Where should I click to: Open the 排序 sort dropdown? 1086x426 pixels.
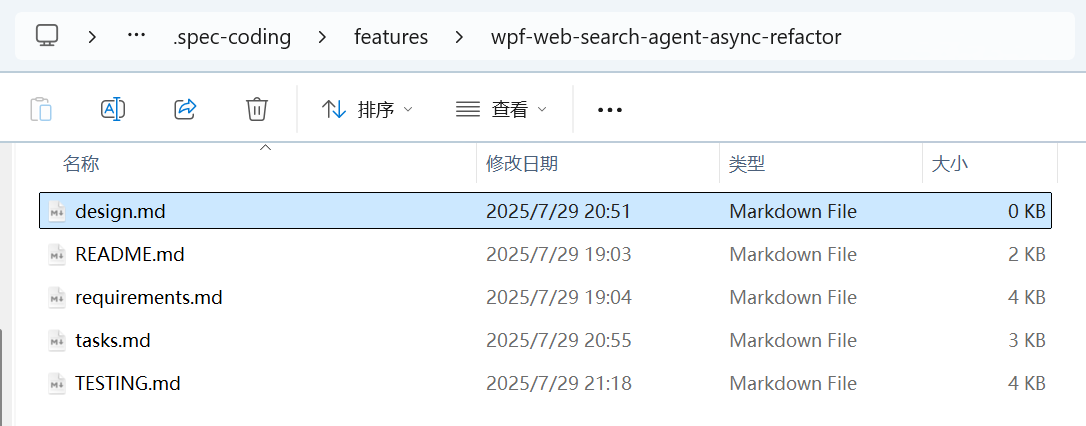[367, 109]
